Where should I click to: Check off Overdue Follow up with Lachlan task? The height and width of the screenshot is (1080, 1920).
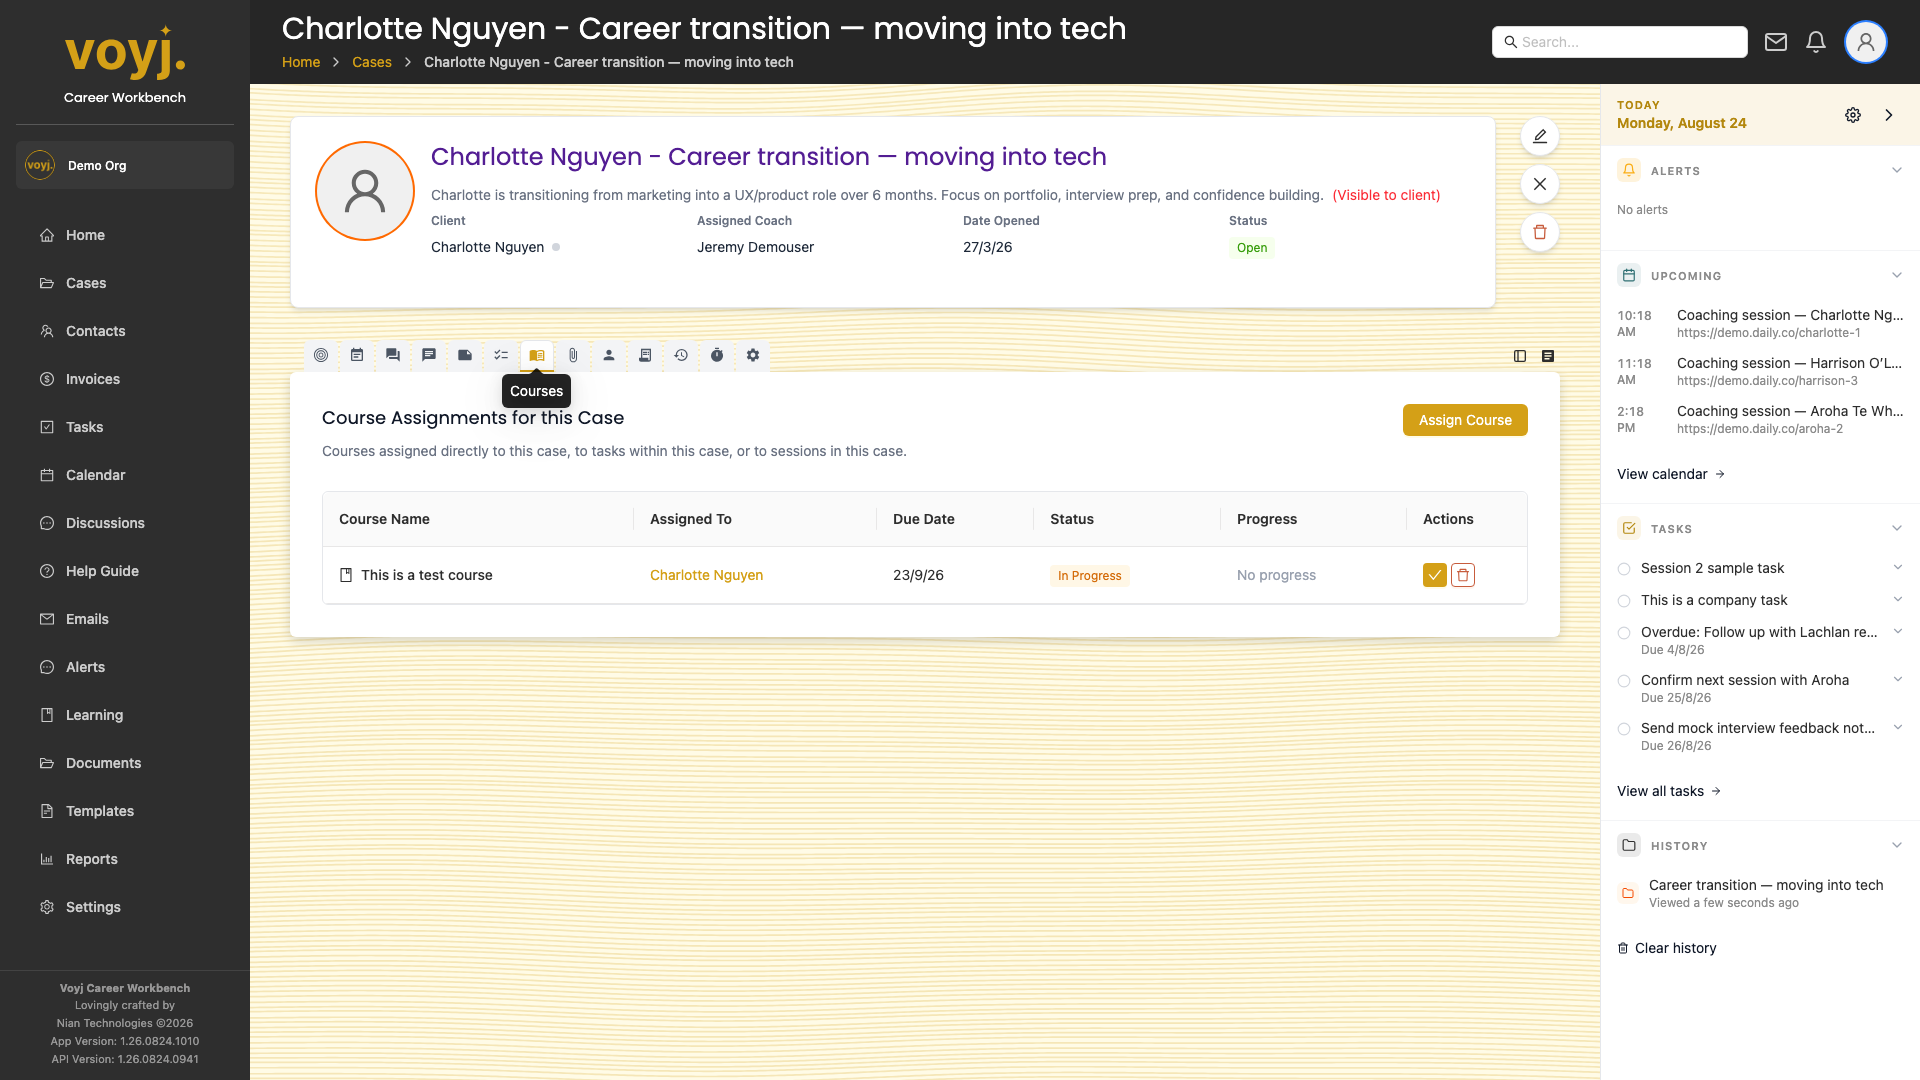pos(1624,633)
